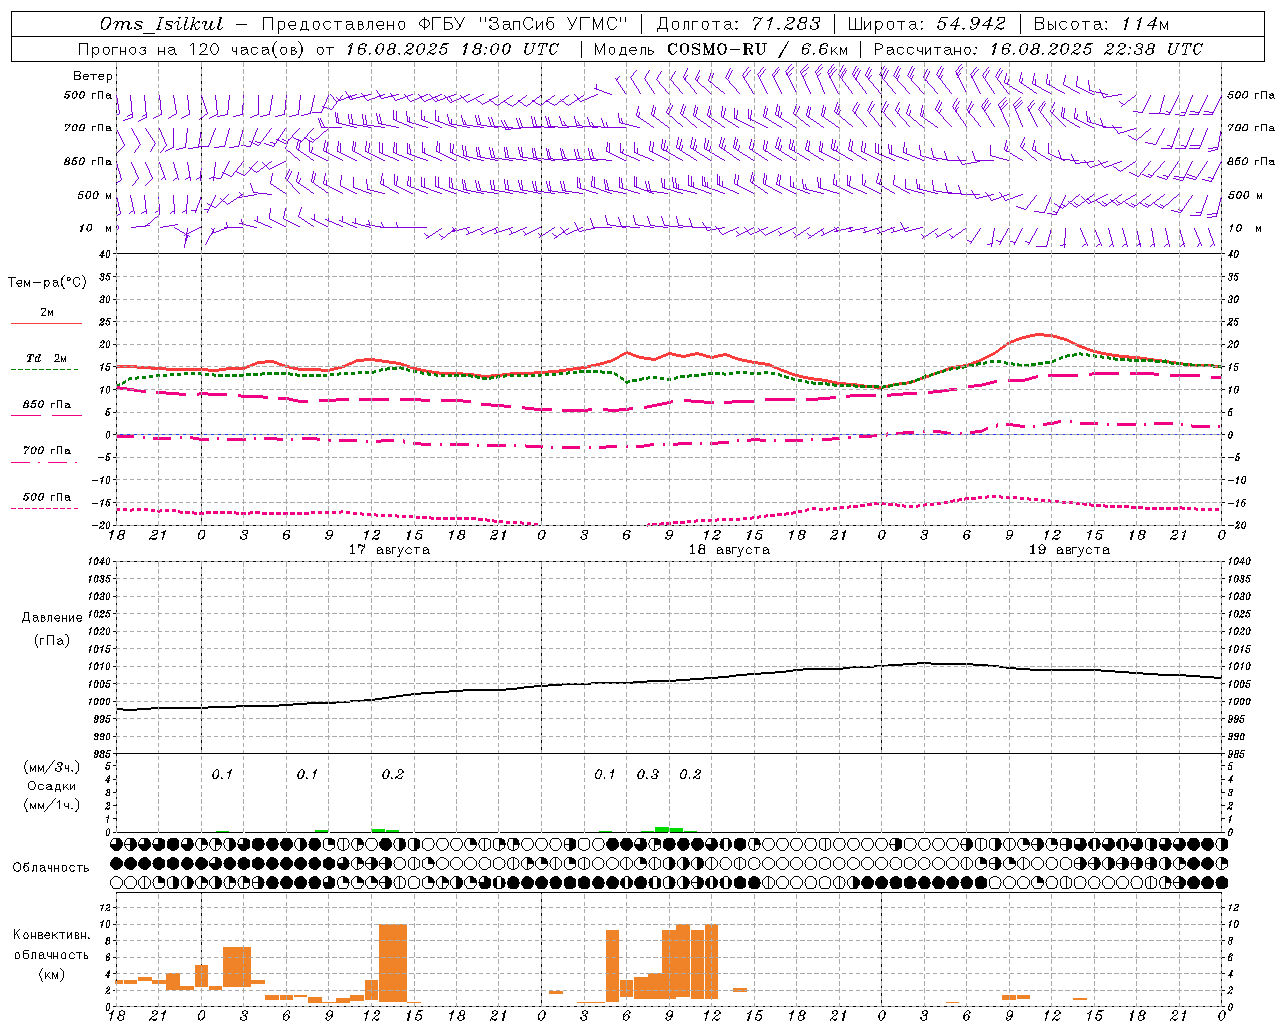Click the Высота: 114м value
Viewport: 1280px width, 1024px height.
pyautogui.click(x=1101, y=24)
